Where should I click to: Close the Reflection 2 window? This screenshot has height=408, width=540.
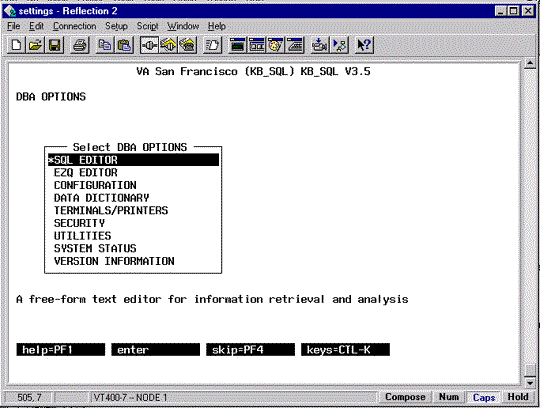[x=527, y=11]
